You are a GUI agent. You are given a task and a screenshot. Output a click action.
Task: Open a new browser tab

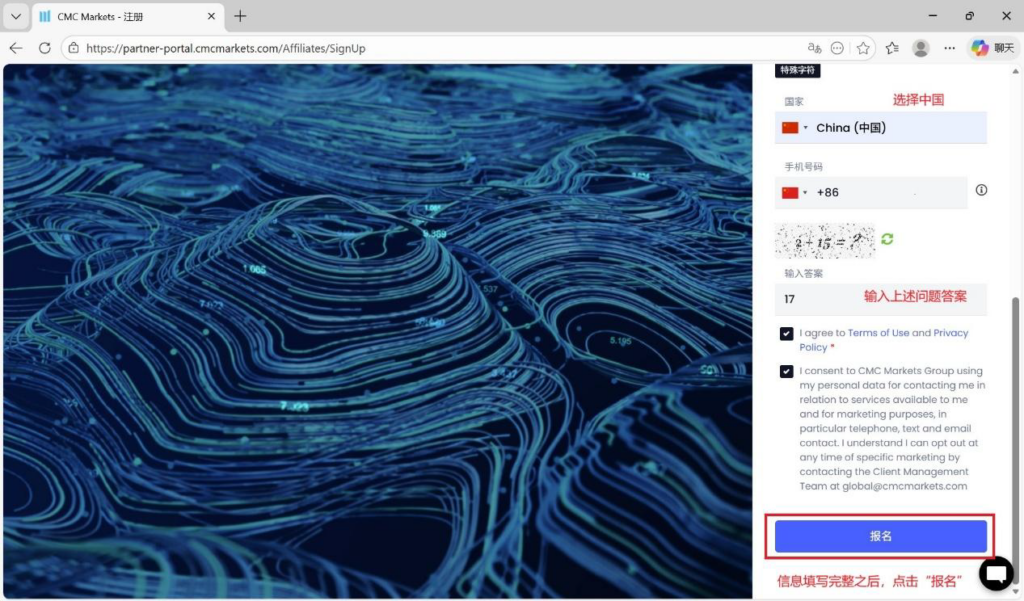point(240,16)
